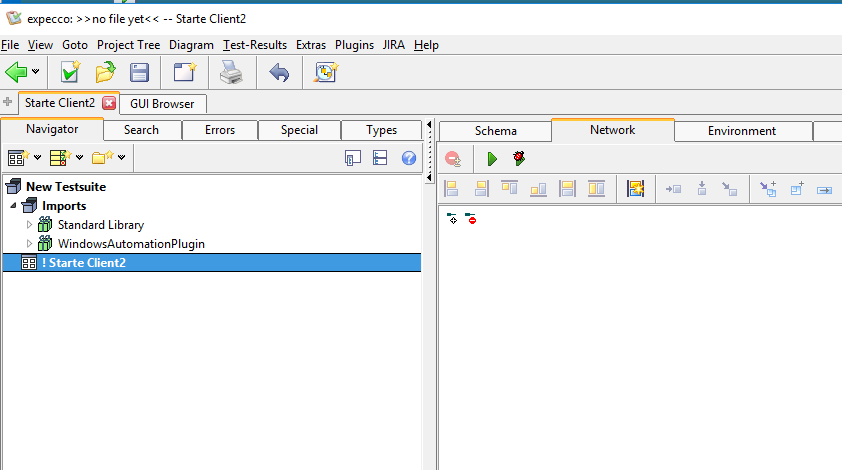Select the New Testsuite tree item
The height and width of the screenshot is (470, 842).
[x=65, y=187]
